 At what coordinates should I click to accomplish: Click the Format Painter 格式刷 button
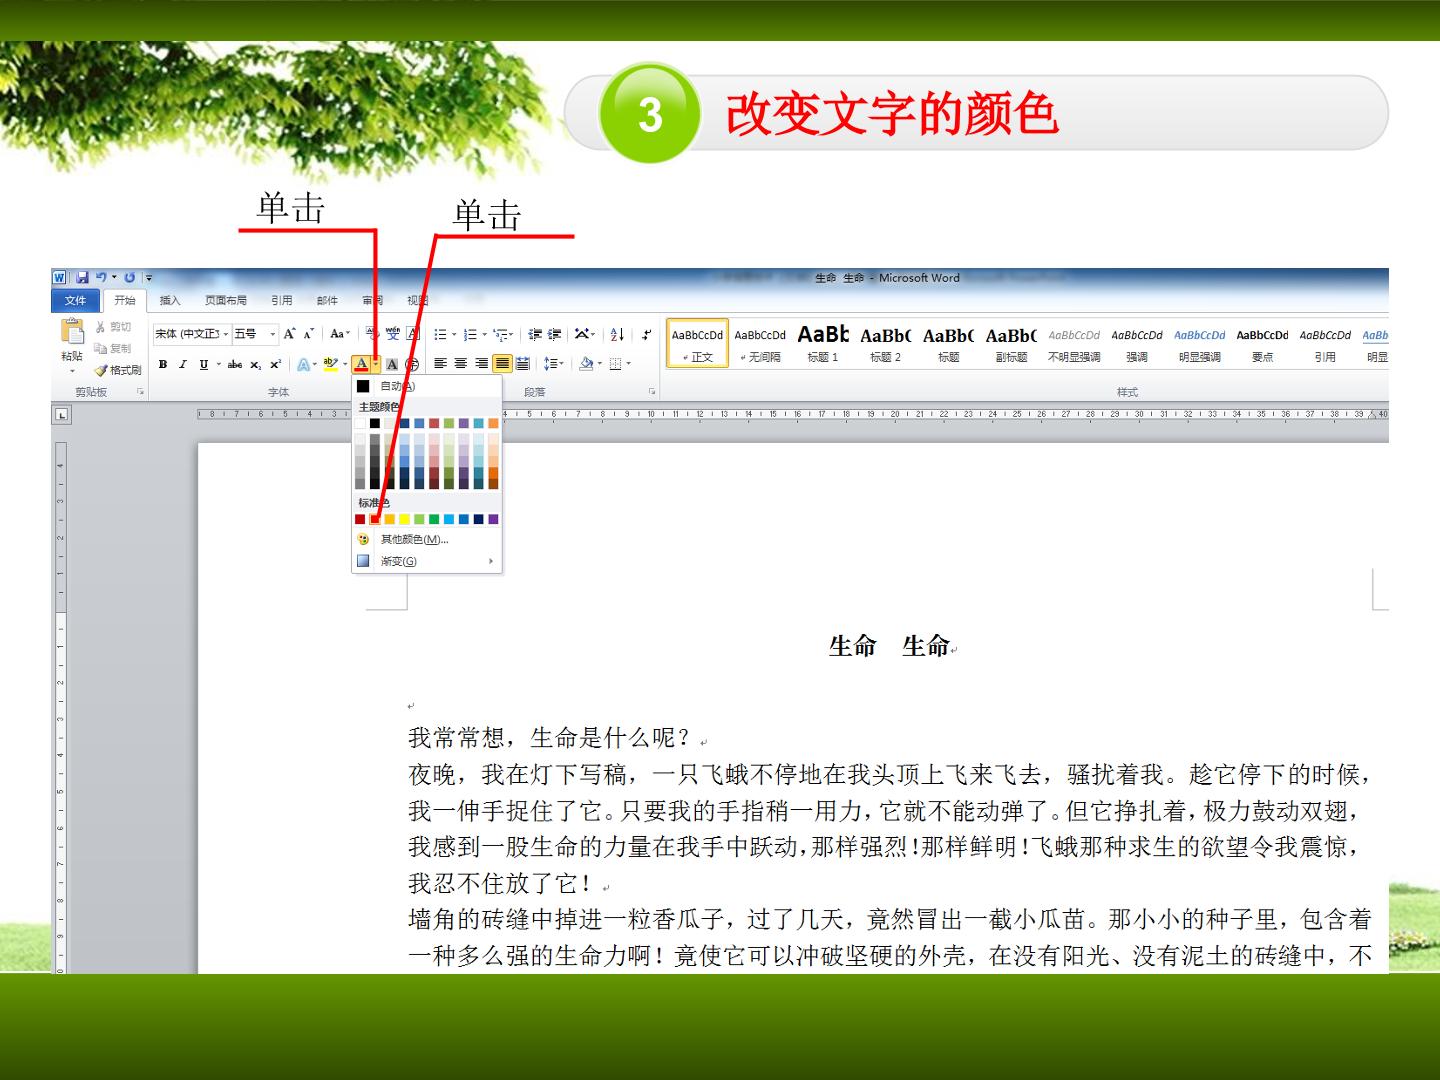tap(118, 370)
